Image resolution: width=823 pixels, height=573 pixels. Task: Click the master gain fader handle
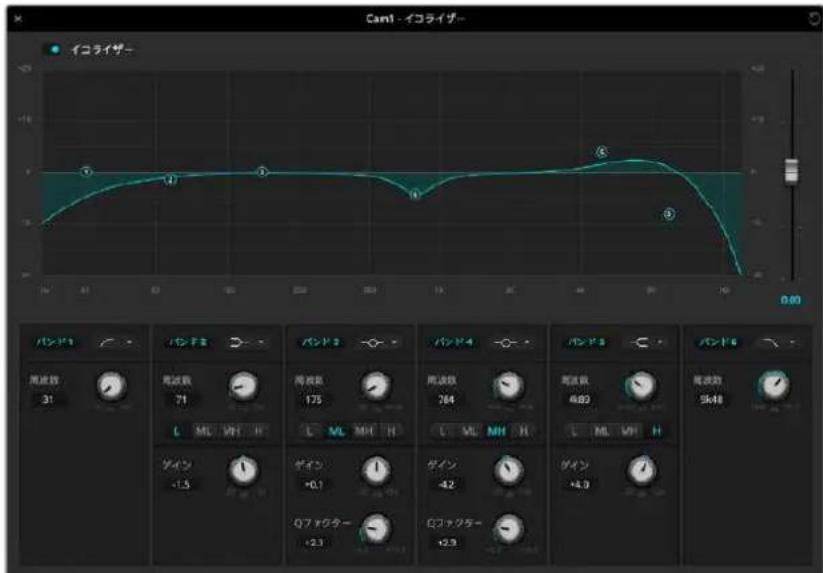click(x=792, y=171)
